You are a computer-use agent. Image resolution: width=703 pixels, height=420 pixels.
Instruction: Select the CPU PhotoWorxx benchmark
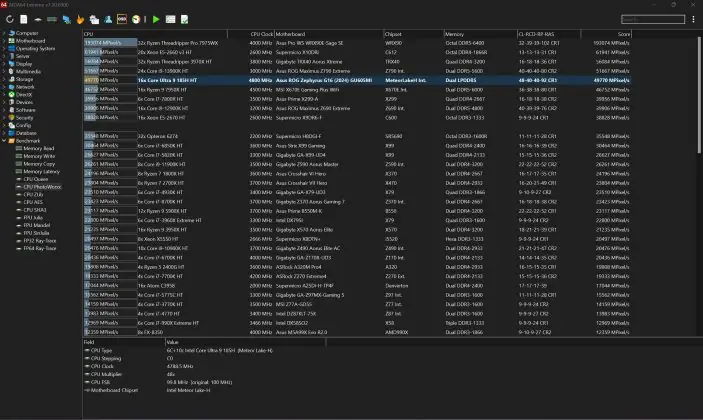(43, 187)
